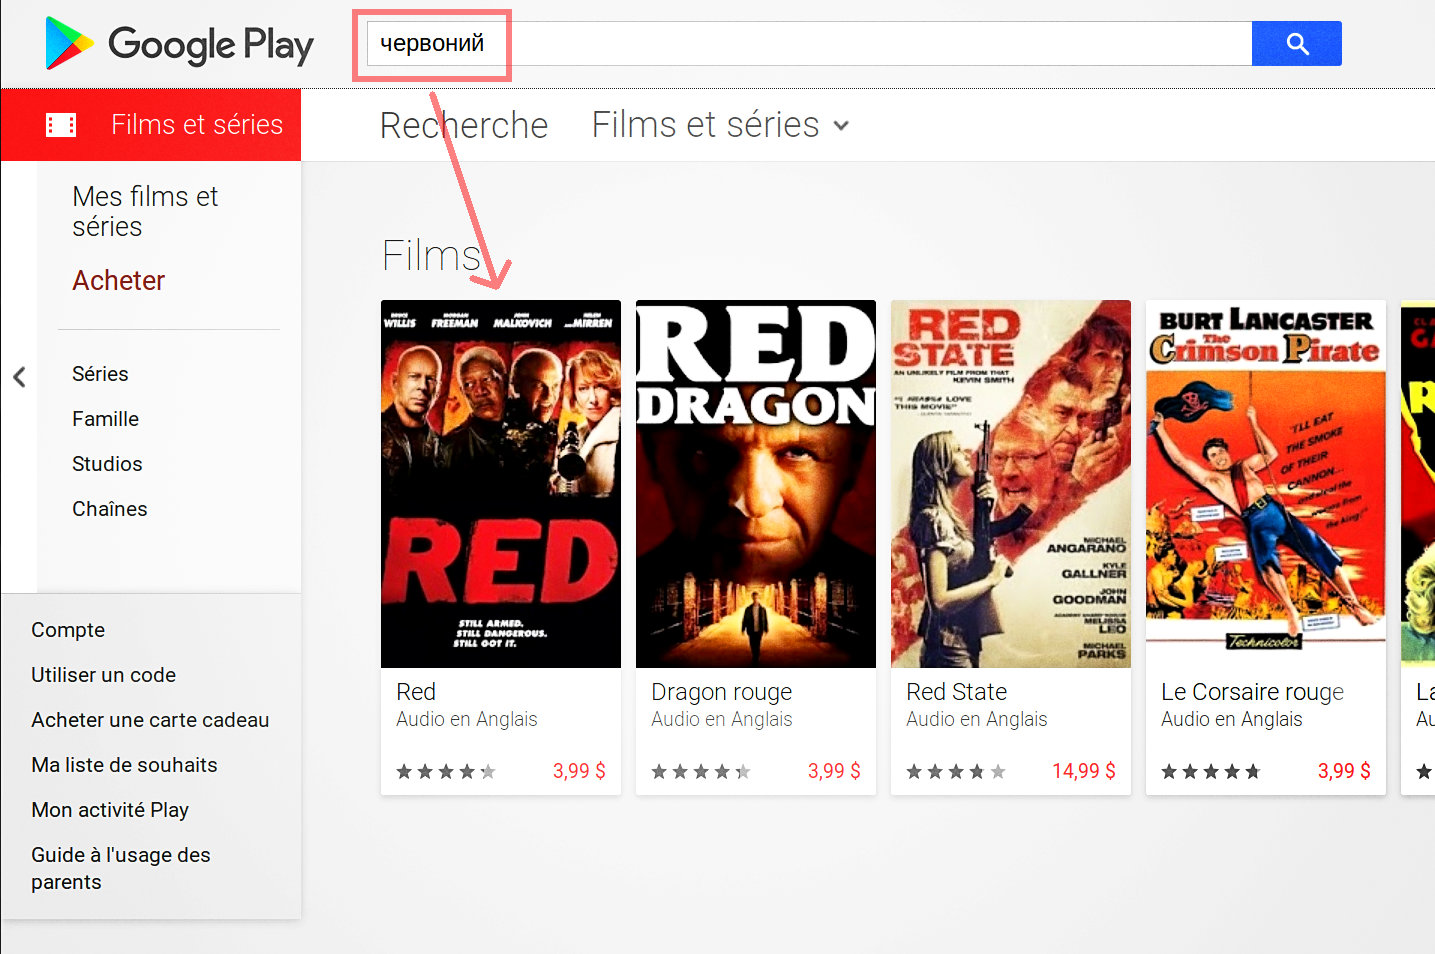Viewport: 1435px width, 954px height.
Task: Open the Studios category
Action: (107, 464)
